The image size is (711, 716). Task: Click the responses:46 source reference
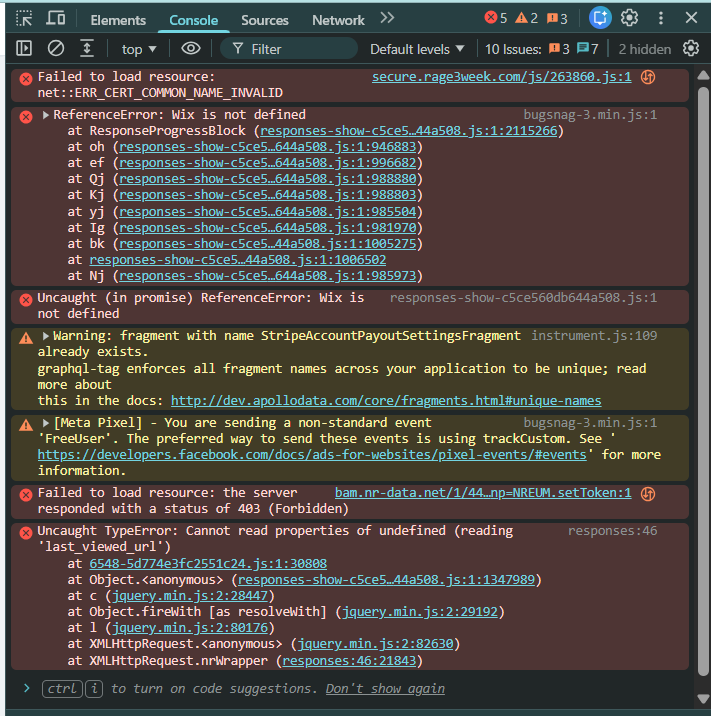point(612,531)
